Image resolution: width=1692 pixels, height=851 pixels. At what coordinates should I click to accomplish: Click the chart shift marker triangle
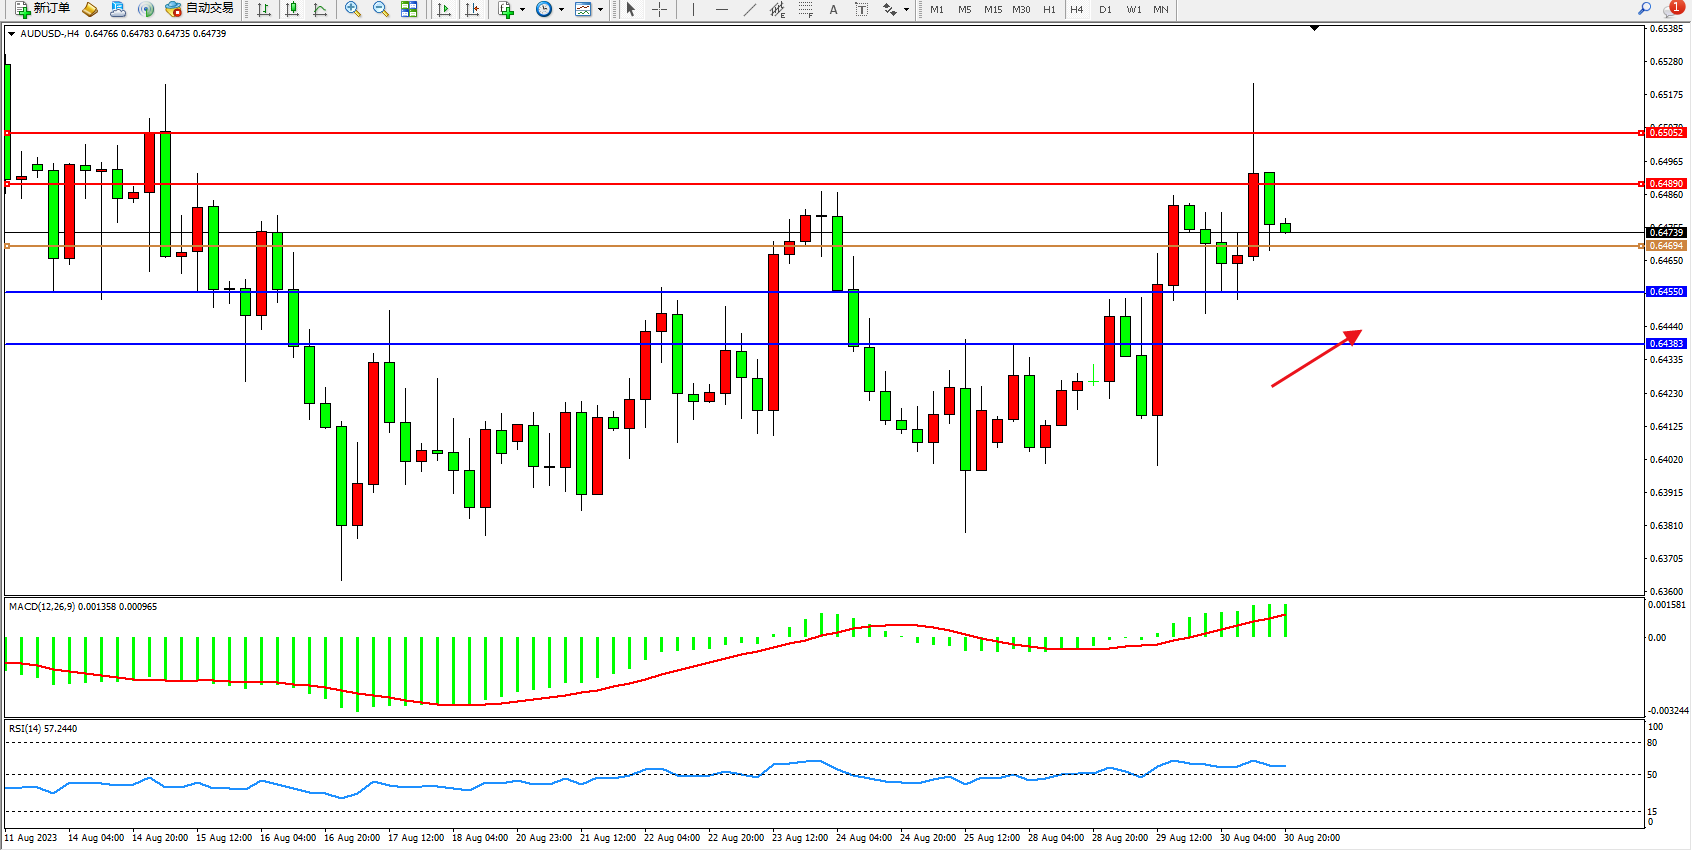click(1314, 29)
